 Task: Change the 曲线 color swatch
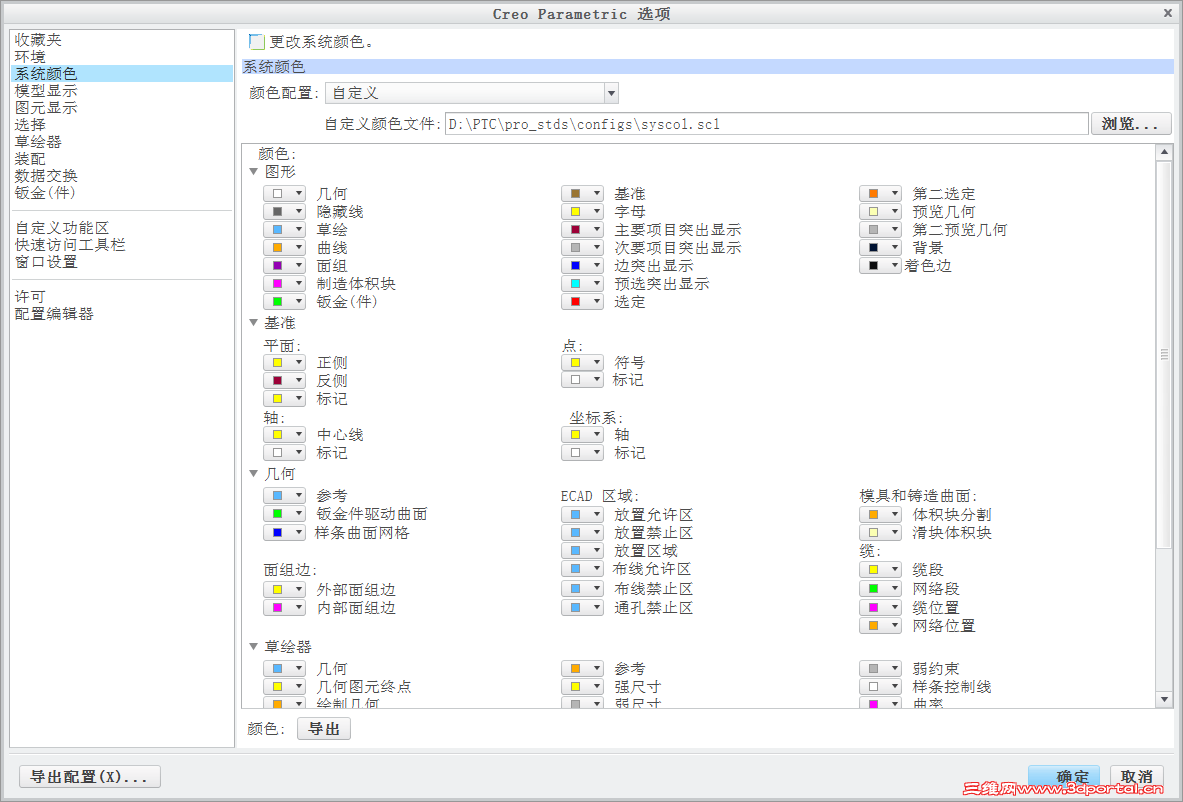click(284, 247)
